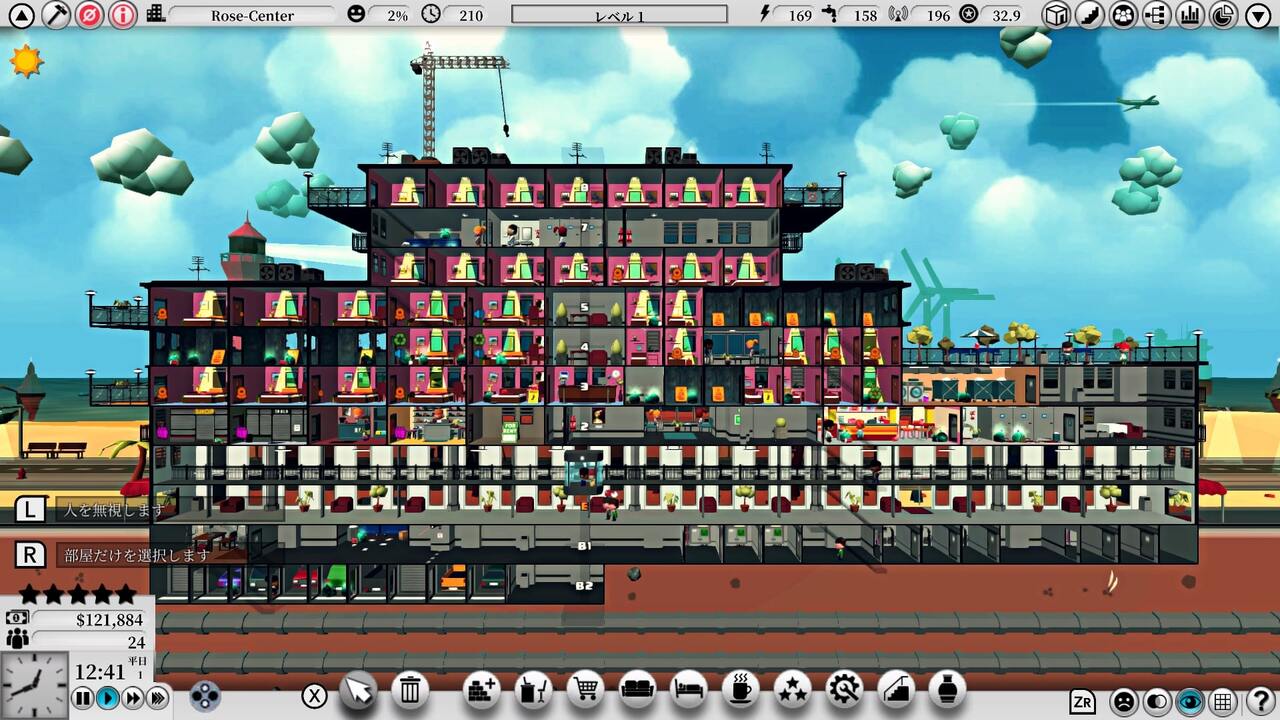Click the X cancel button
The width and height of the screenshot is (1280, 720).
(314, 697)
